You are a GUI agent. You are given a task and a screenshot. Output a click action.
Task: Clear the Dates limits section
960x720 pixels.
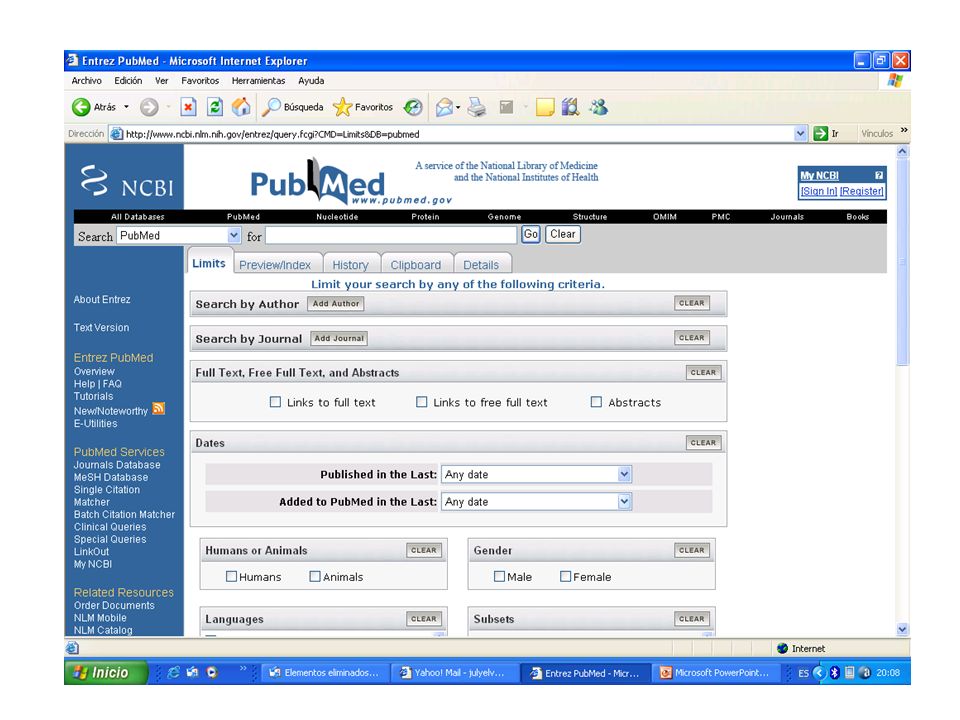pos(703,443)
